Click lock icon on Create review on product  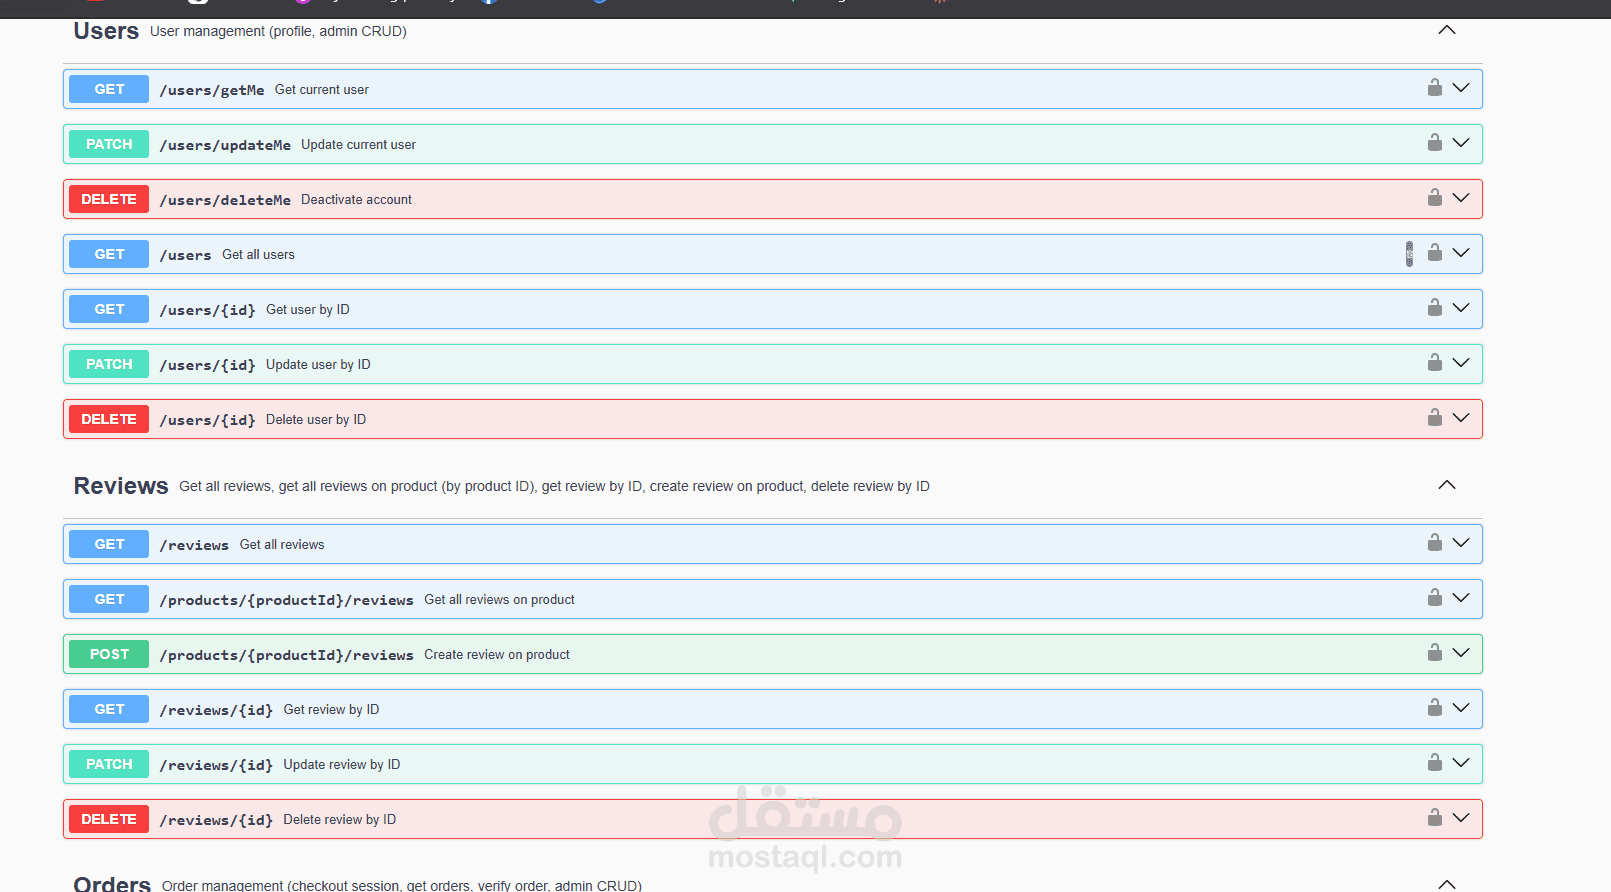(1434, 653)
